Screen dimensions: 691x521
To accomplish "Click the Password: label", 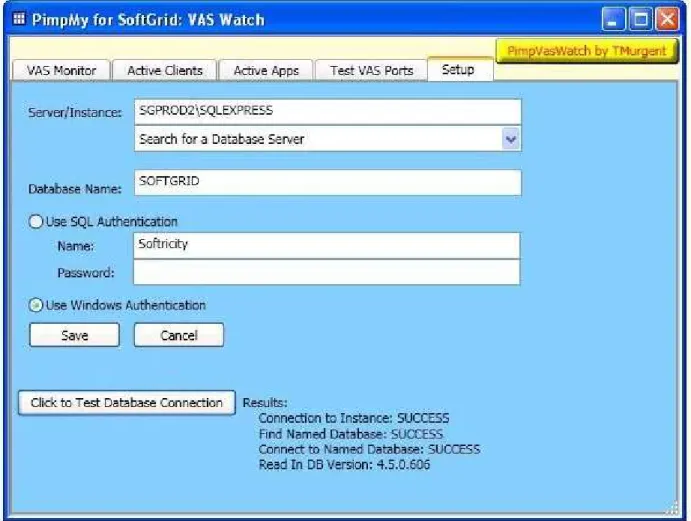I will (86, 273).
